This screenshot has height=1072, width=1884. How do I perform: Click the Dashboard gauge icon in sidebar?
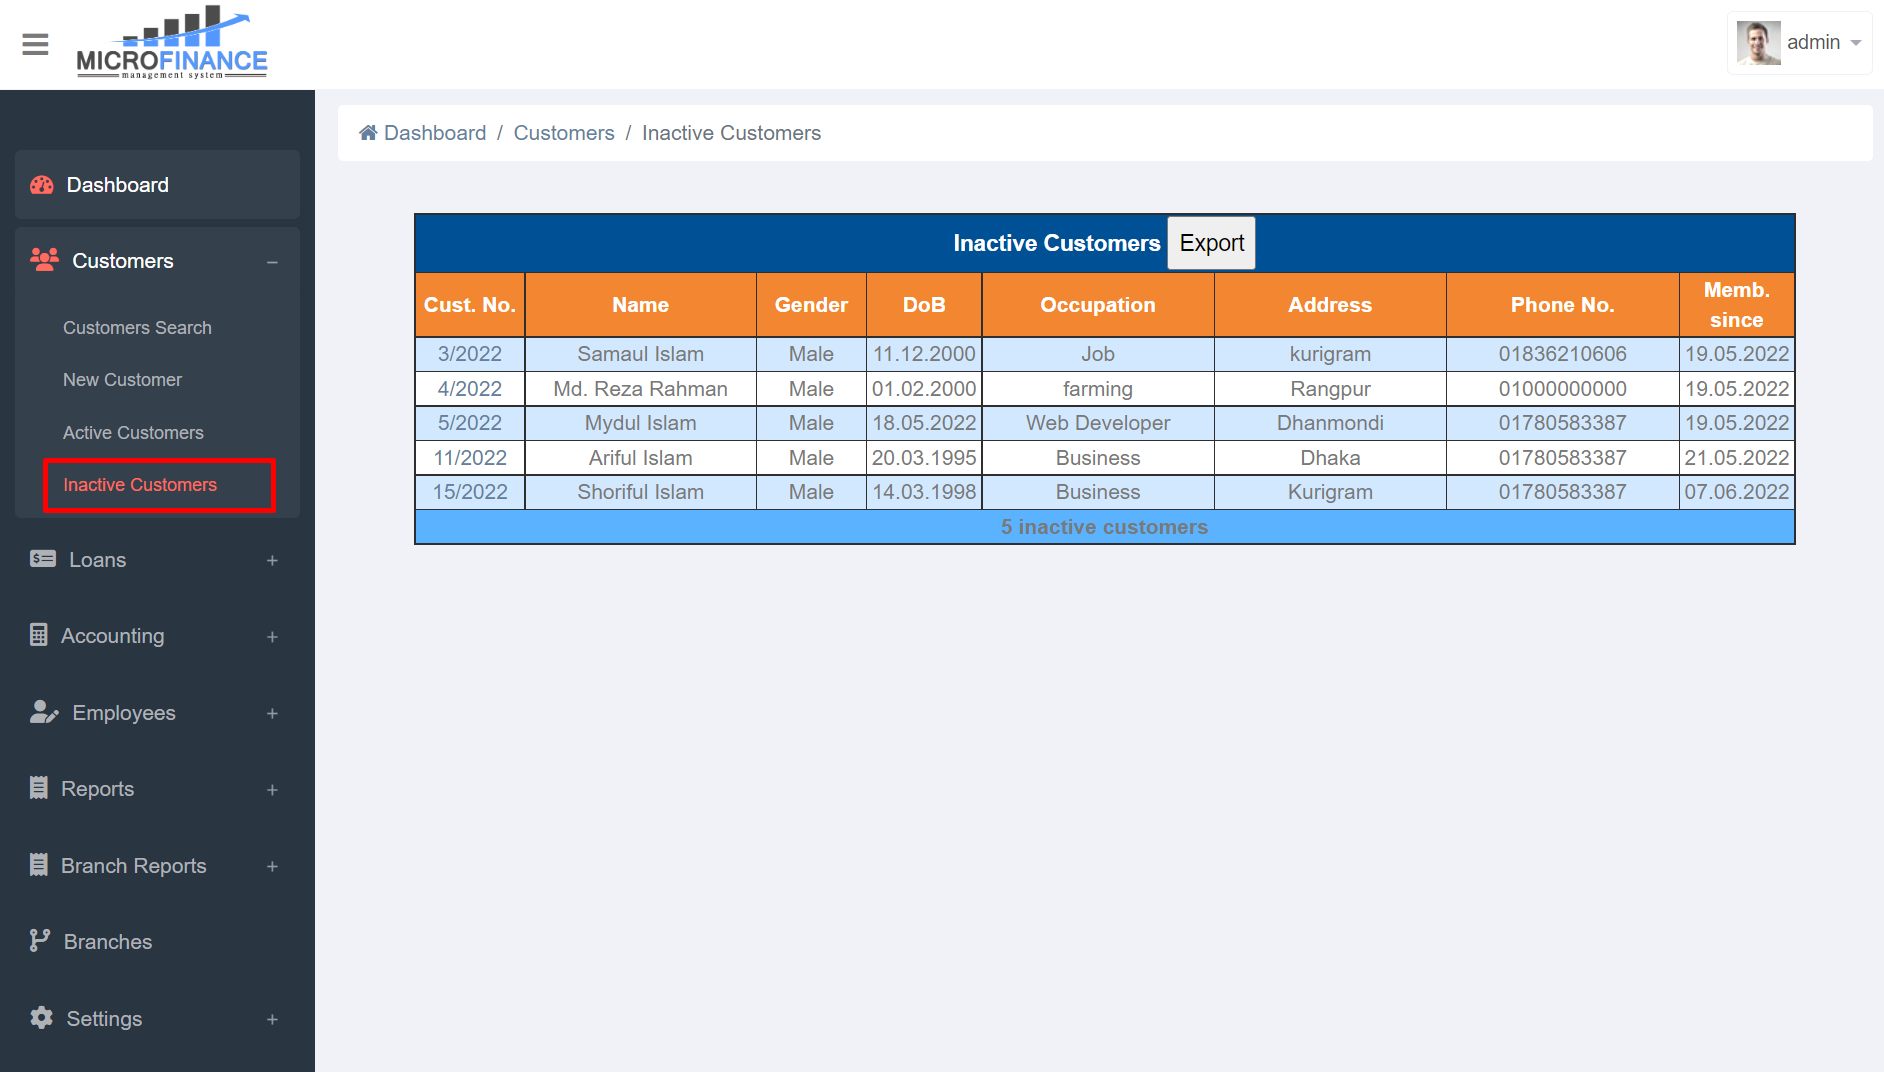tap(42, 185)
